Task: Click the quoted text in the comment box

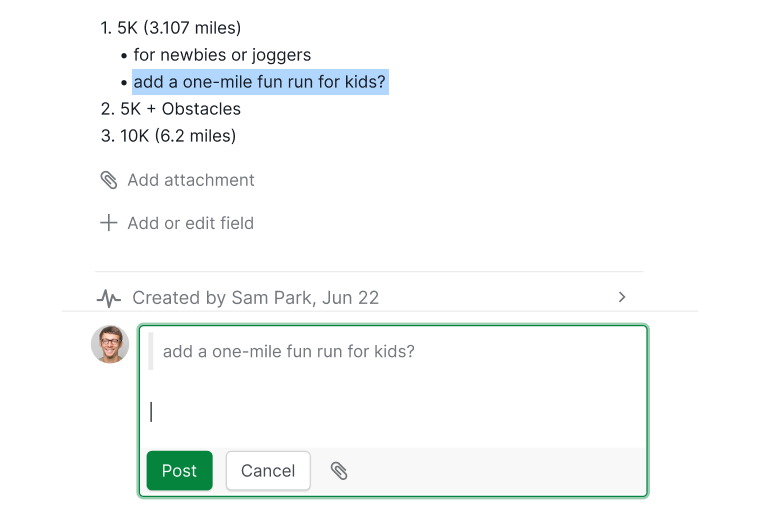Action: [x=289, y=351]
